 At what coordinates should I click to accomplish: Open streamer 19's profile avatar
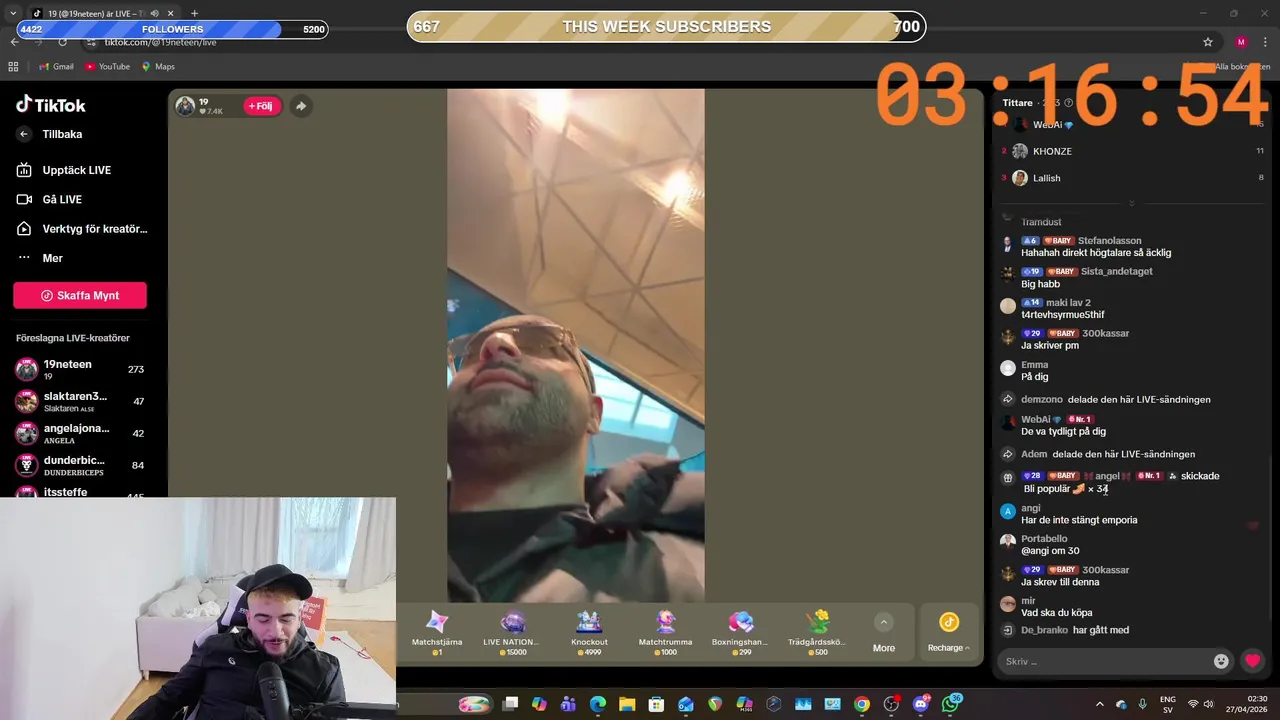[x=185, y=106]
